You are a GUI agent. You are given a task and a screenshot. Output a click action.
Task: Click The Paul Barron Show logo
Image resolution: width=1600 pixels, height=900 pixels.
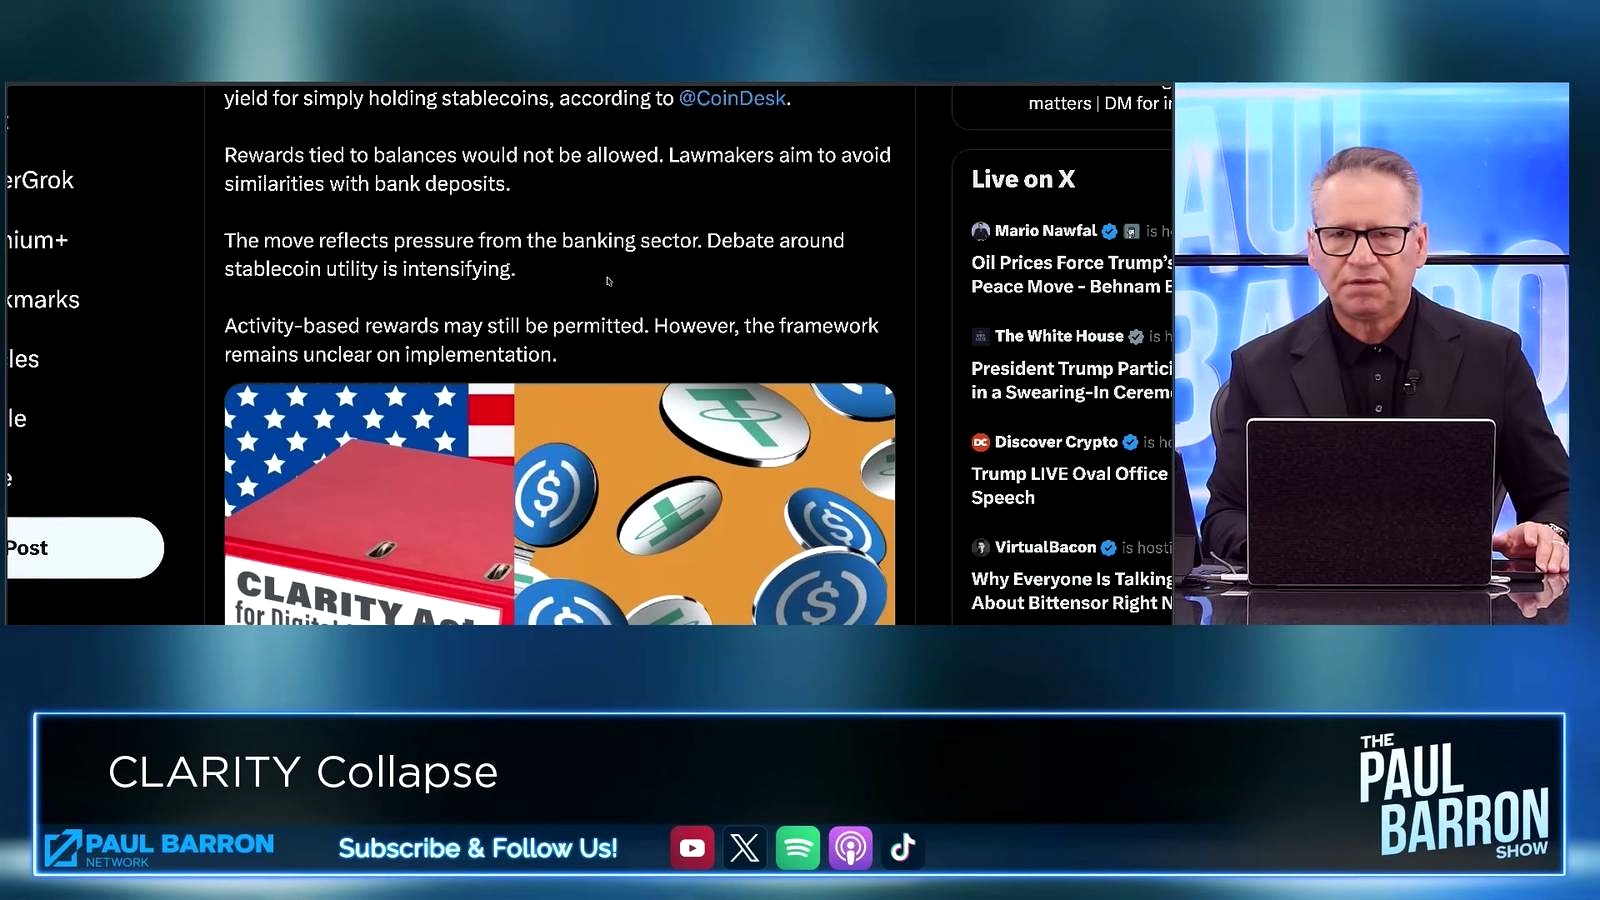pos(1454,796)
